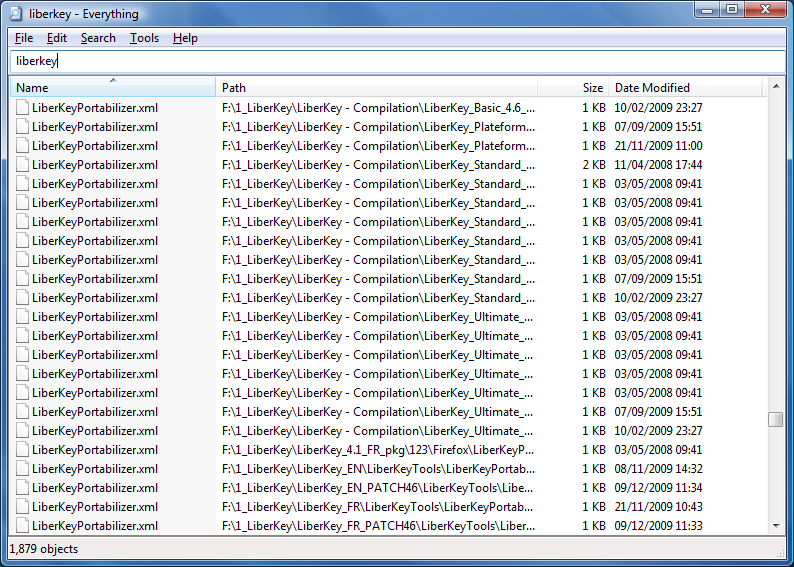
Task: Click file icon of row dated 21/11/2009 11:00
Action: pos(22,145)
